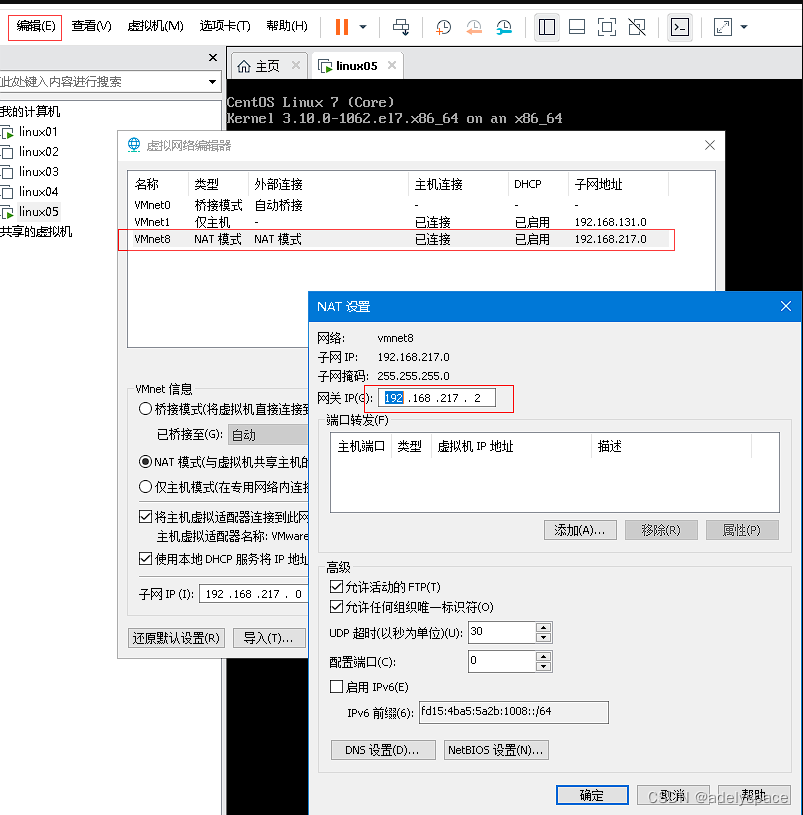803x815 pixels.
Task: Click the 移除(R) button
Action: pos(661,530)
